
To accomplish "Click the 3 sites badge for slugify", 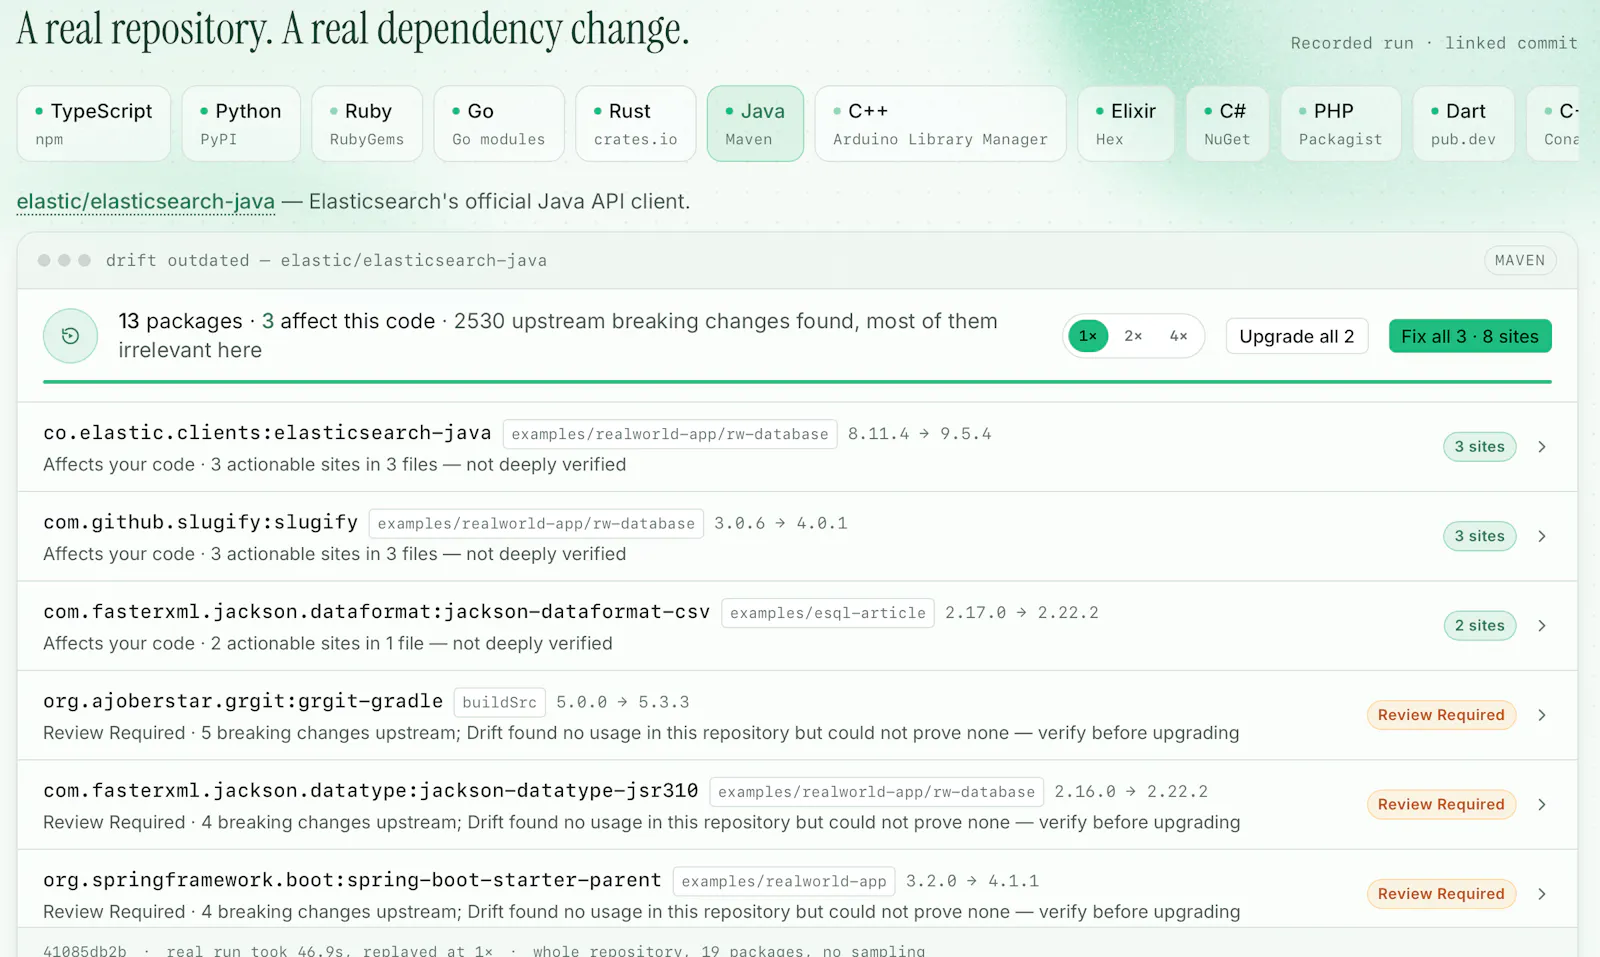I will (x=1479, y=536).
